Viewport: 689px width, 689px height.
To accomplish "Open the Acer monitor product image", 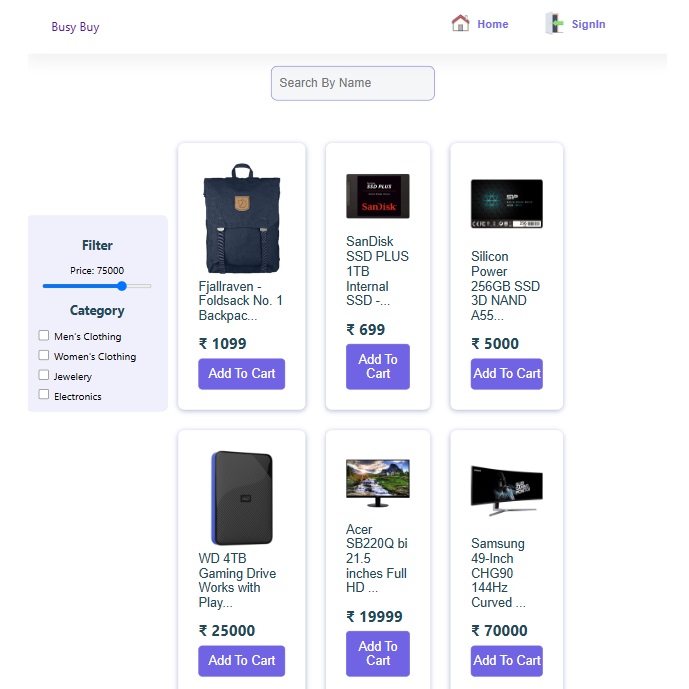I will click(x=378, y=483).
